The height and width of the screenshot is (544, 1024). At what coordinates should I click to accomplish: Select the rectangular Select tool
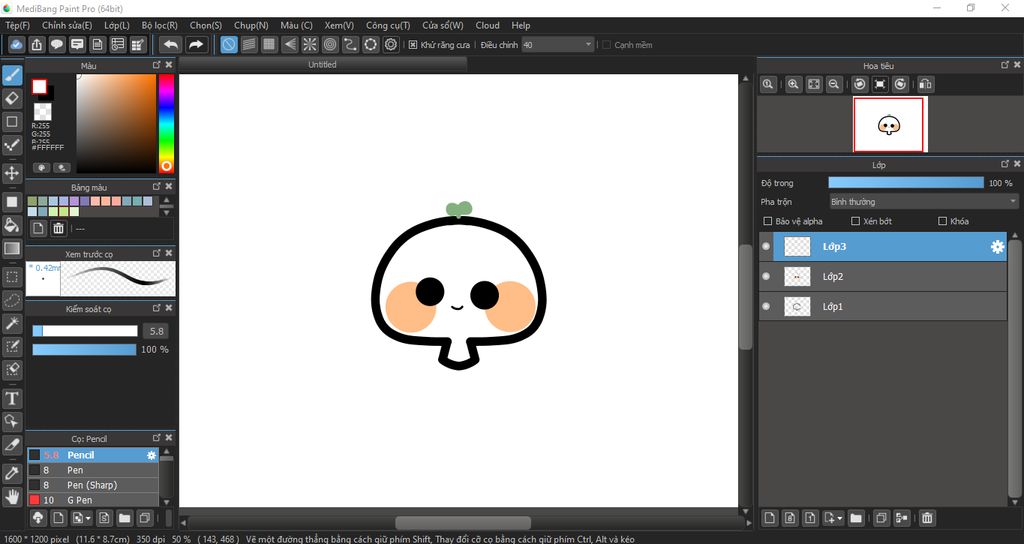click(x=12, y=277)
